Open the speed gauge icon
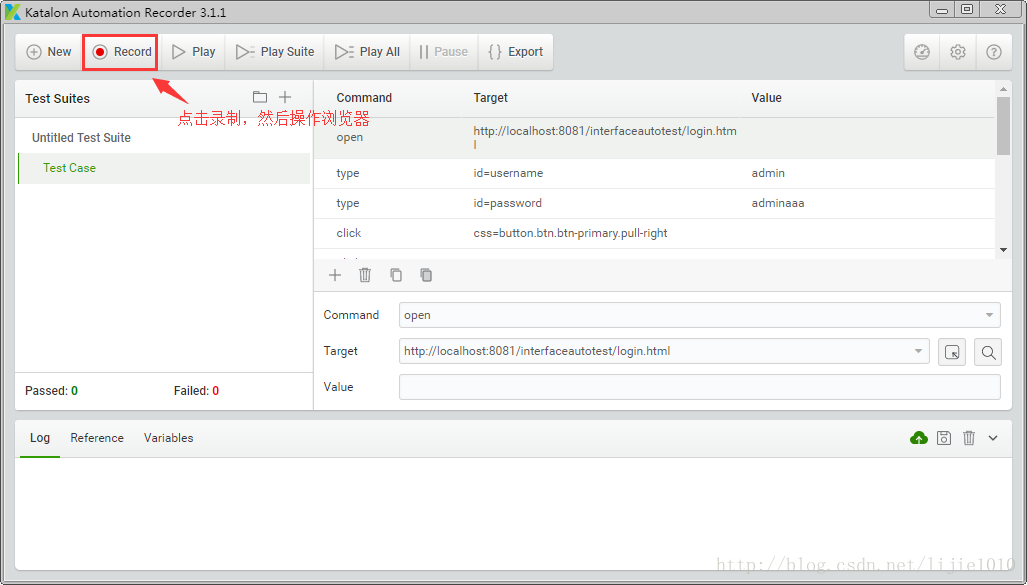Screen dimensions: 1027x585 coord(922,52)
